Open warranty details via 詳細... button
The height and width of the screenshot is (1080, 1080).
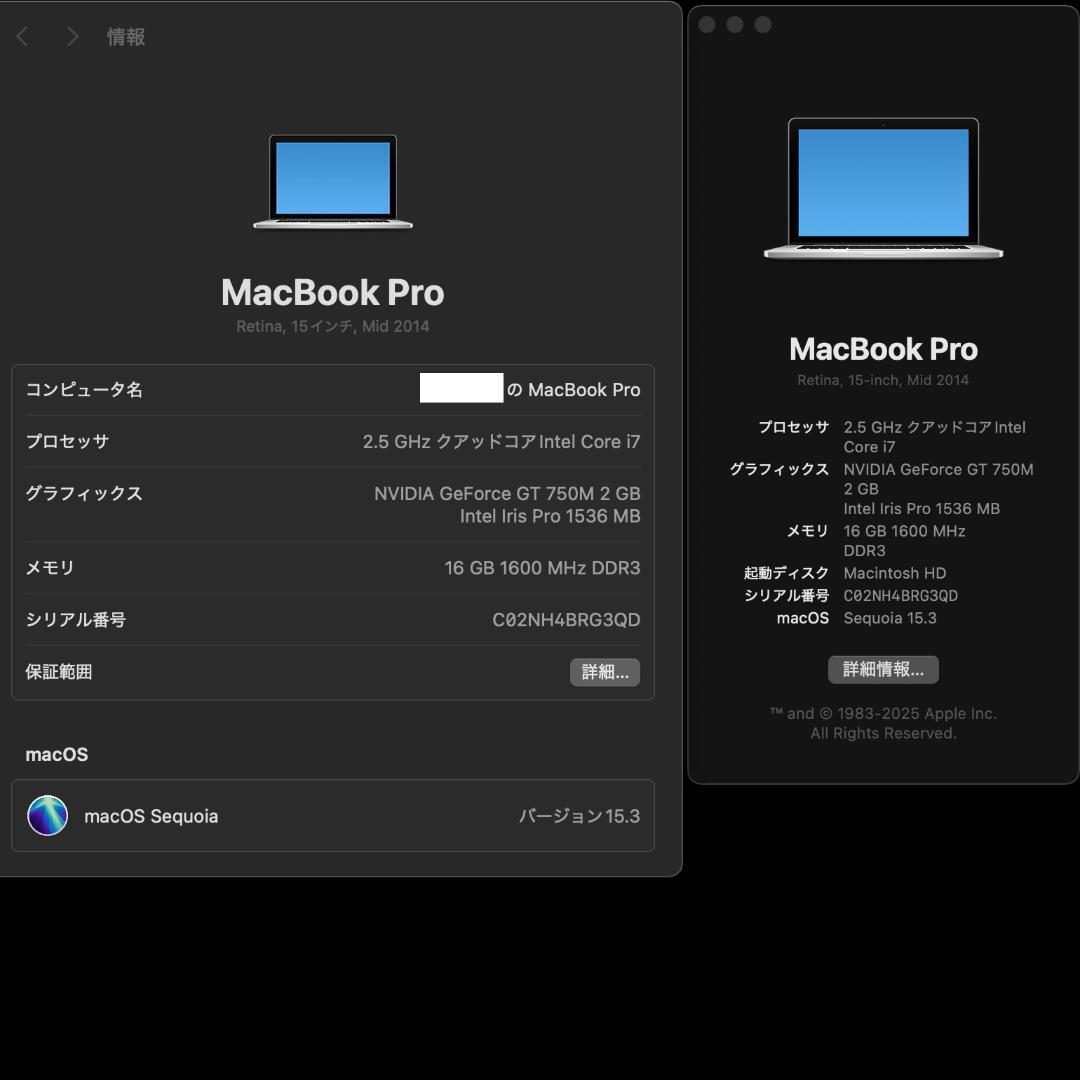point(604,672)
